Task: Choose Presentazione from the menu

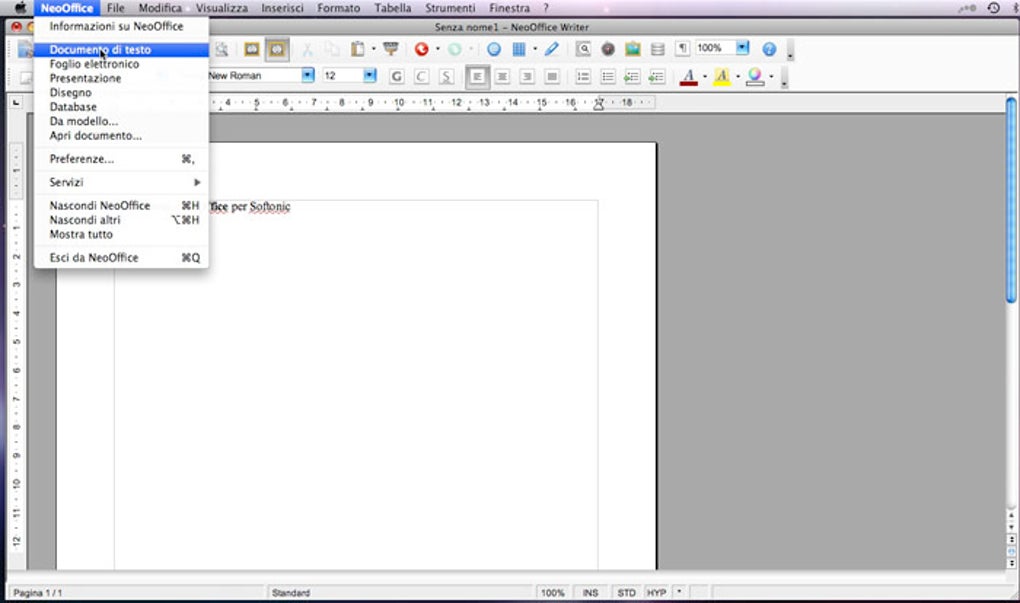Action: tap(122, 78)
